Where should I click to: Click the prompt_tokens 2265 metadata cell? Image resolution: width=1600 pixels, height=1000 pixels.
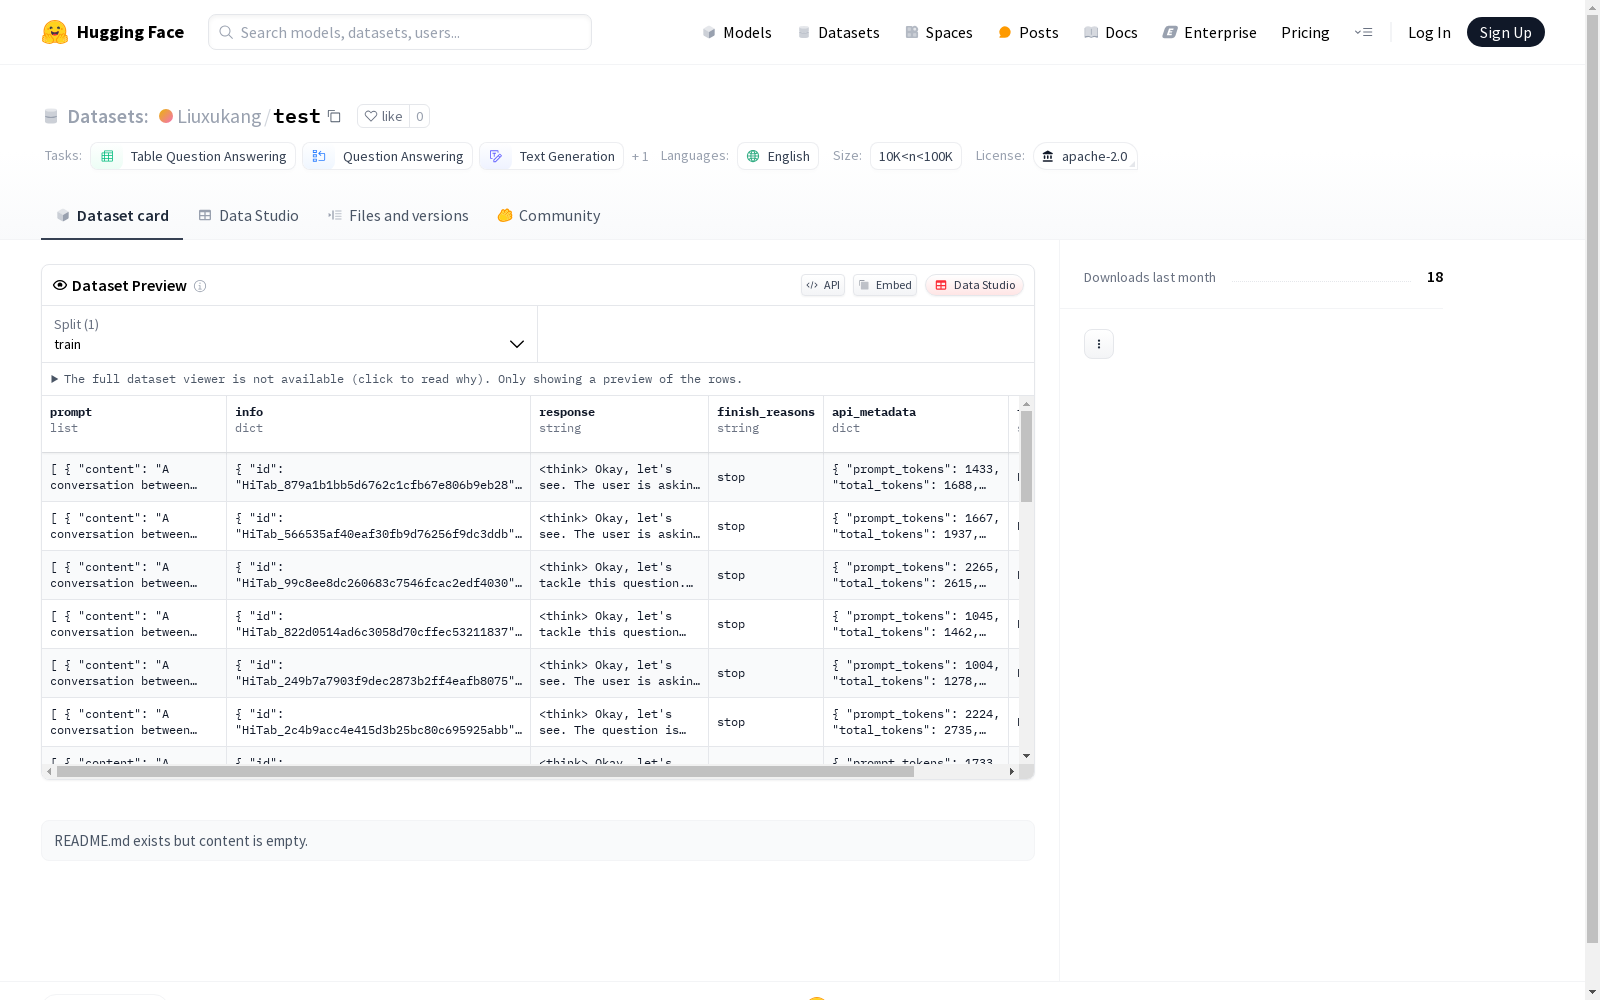pyautogui.click(x=916, y=575)
